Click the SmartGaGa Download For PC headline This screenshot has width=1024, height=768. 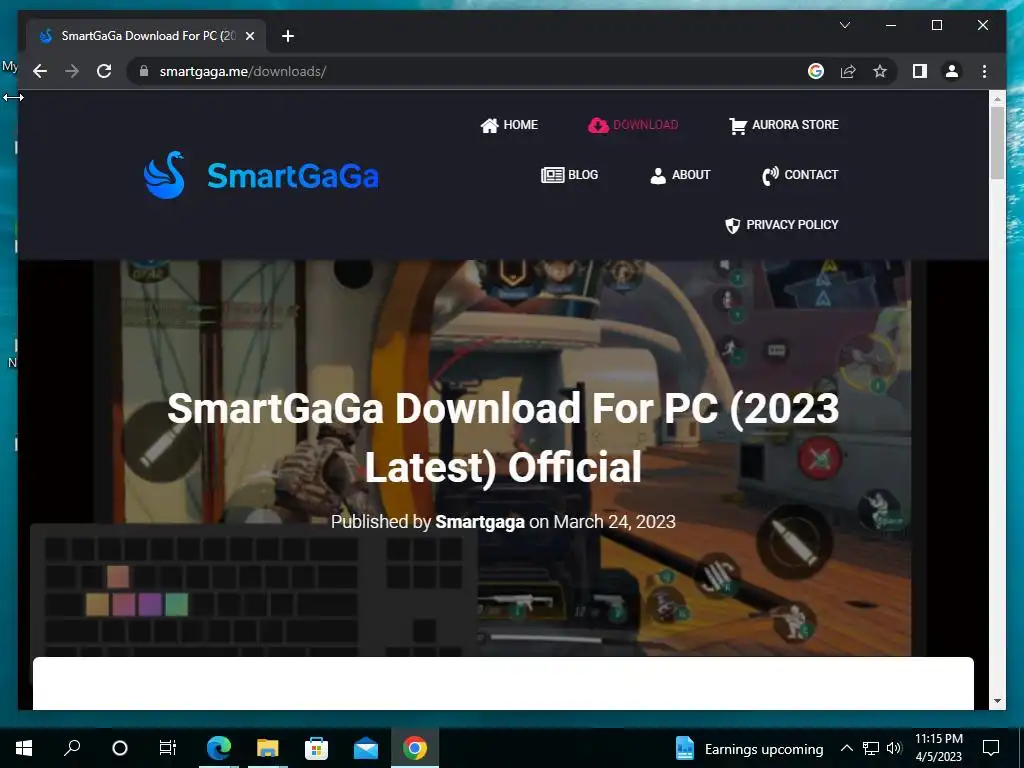tap(503, 437)
